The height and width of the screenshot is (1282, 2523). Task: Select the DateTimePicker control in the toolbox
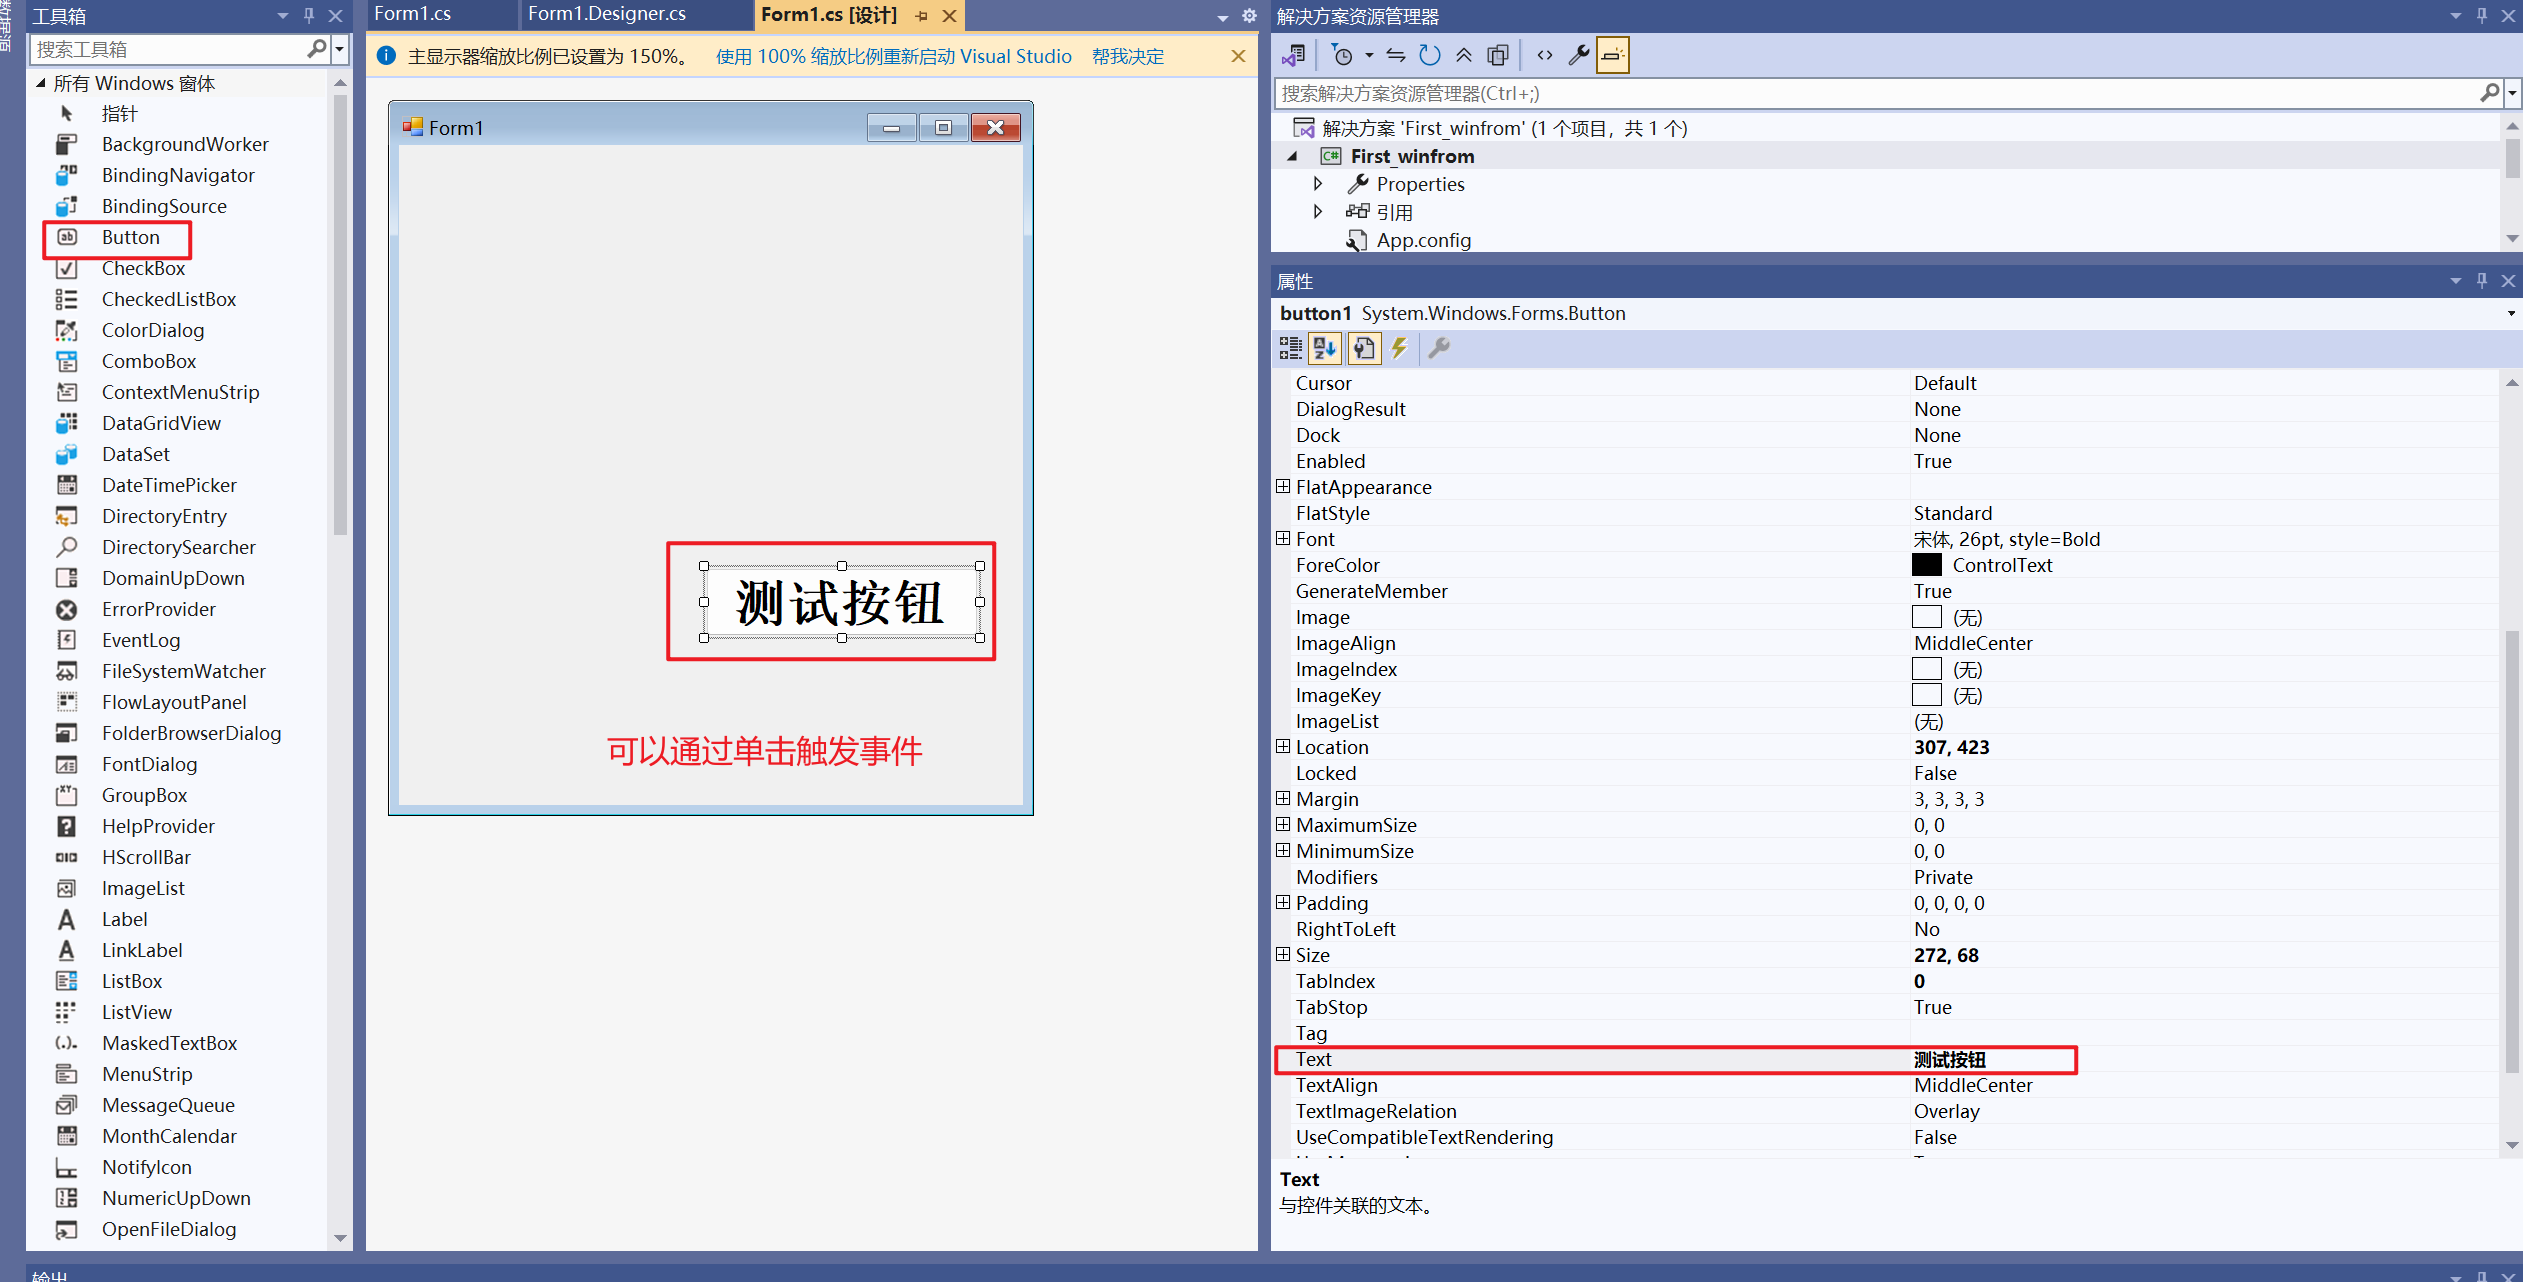click(x=169, y=485)
